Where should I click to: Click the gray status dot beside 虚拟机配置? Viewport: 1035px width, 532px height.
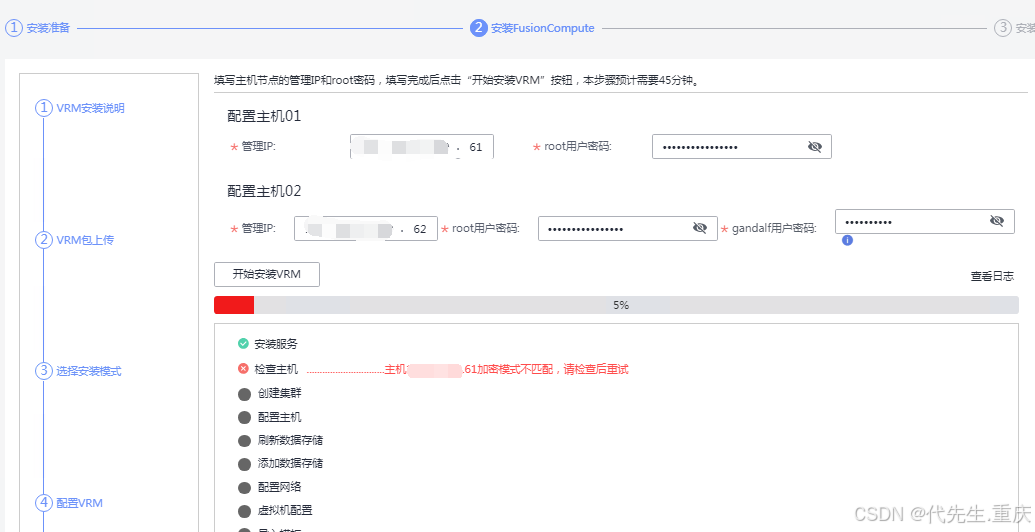[x=244, y=511]
